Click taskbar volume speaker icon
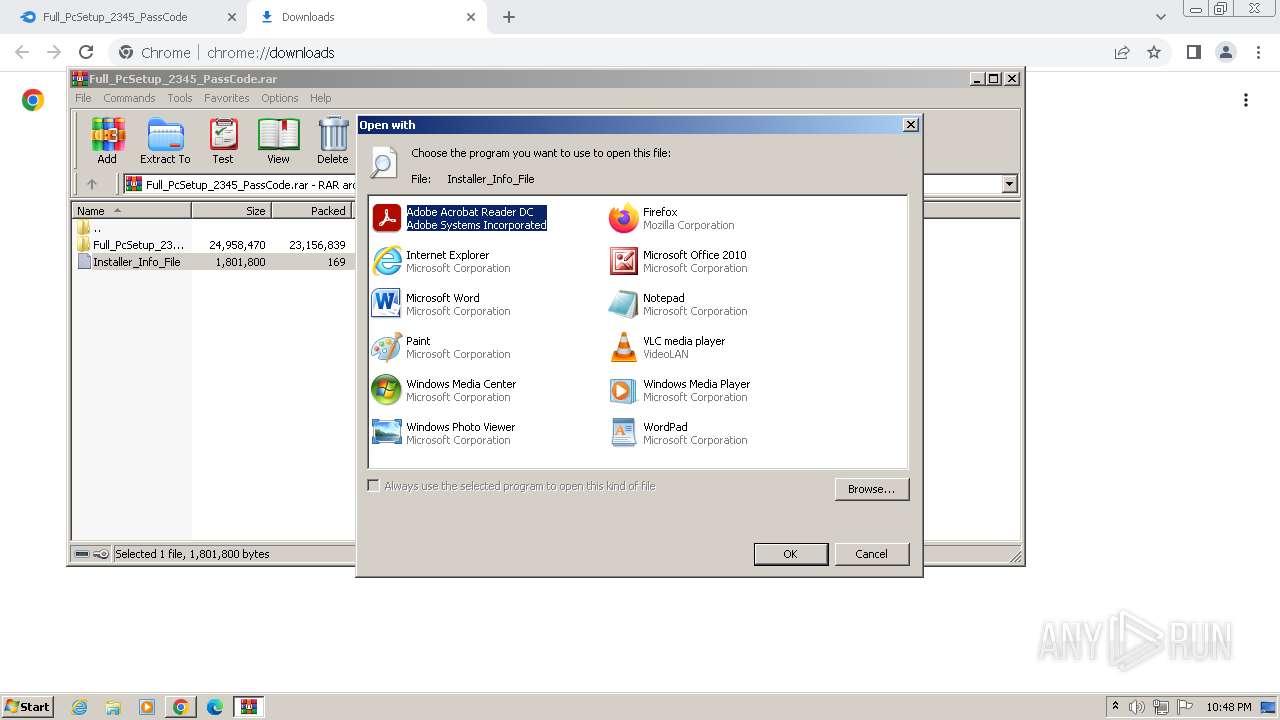 click(x=1137, y=707)
